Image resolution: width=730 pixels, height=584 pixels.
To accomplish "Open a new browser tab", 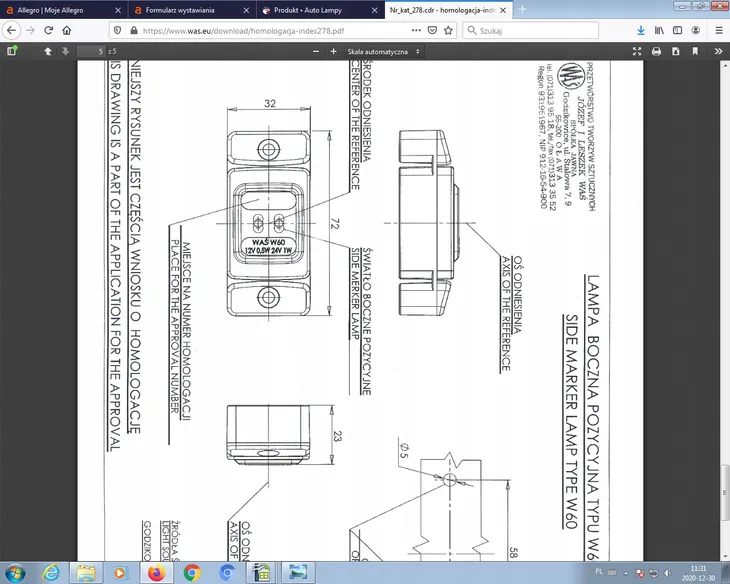I will [x=522, y=10].
